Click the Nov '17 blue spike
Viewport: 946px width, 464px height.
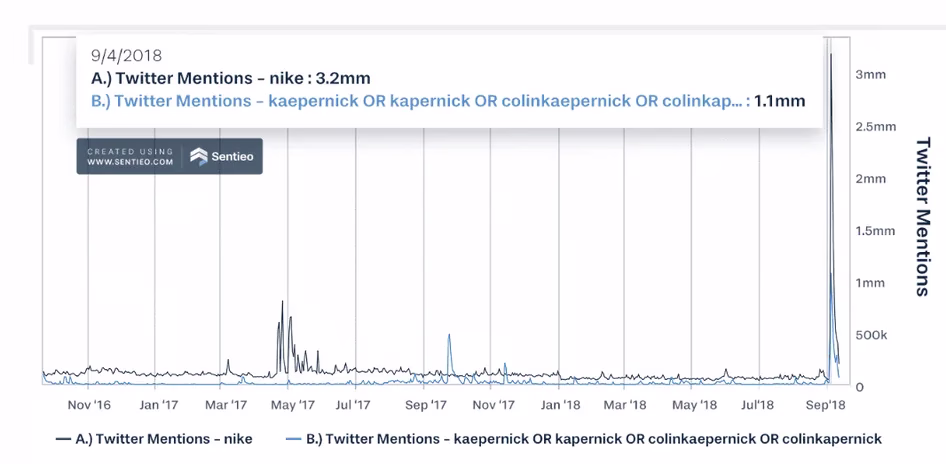point(504,364)
